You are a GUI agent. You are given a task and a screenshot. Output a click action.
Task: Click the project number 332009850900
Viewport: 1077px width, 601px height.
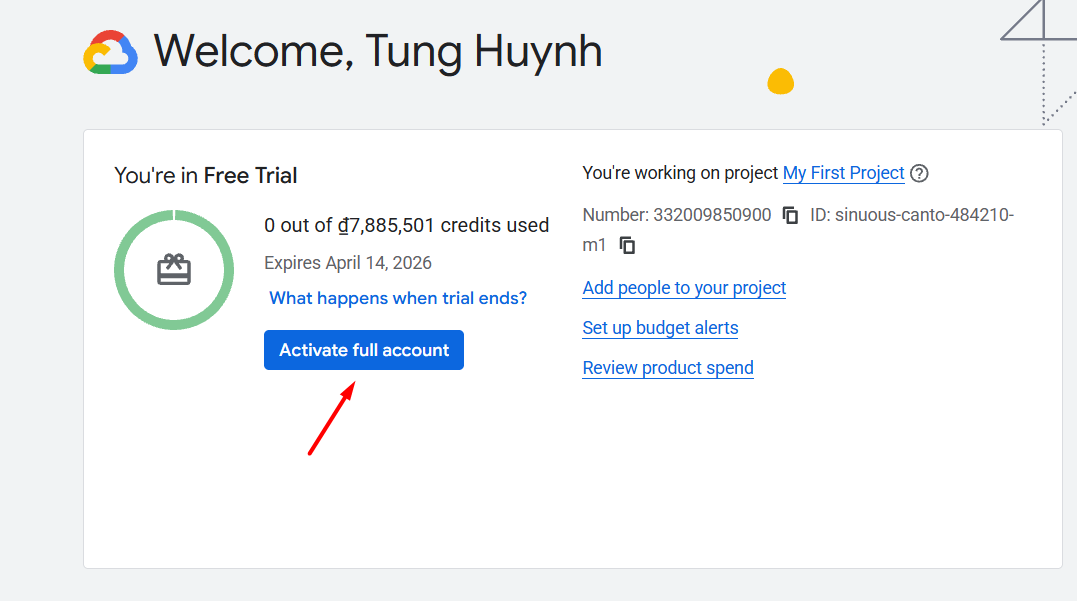pos(711,215)
